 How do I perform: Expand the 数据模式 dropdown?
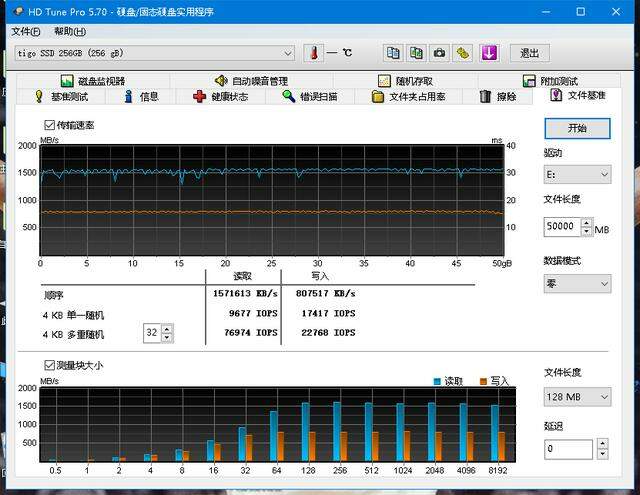[577, 284]
